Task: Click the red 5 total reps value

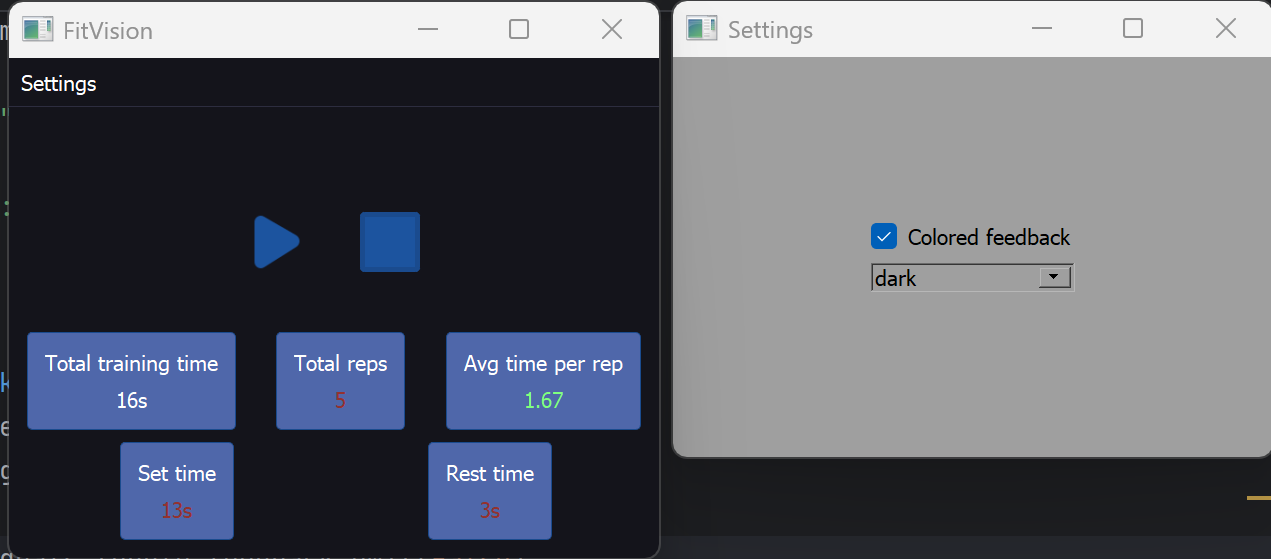Action: click(x=340, y=401)
